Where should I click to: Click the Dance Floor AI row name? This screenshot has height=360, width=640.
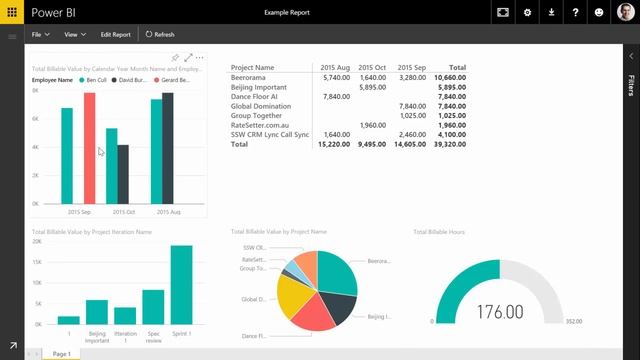254,97
